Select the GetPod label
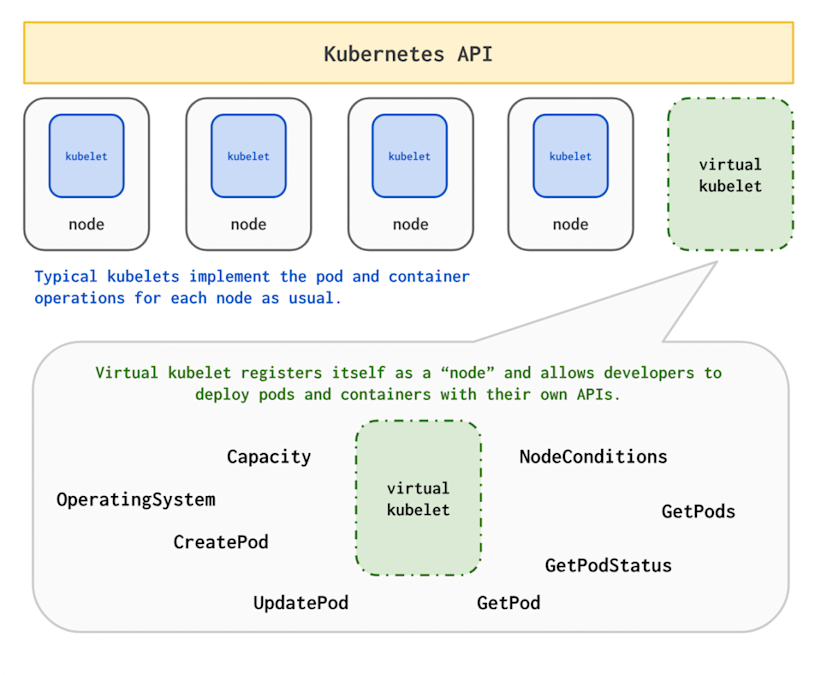Screen dimensions: 821x675 click(508, 602)
